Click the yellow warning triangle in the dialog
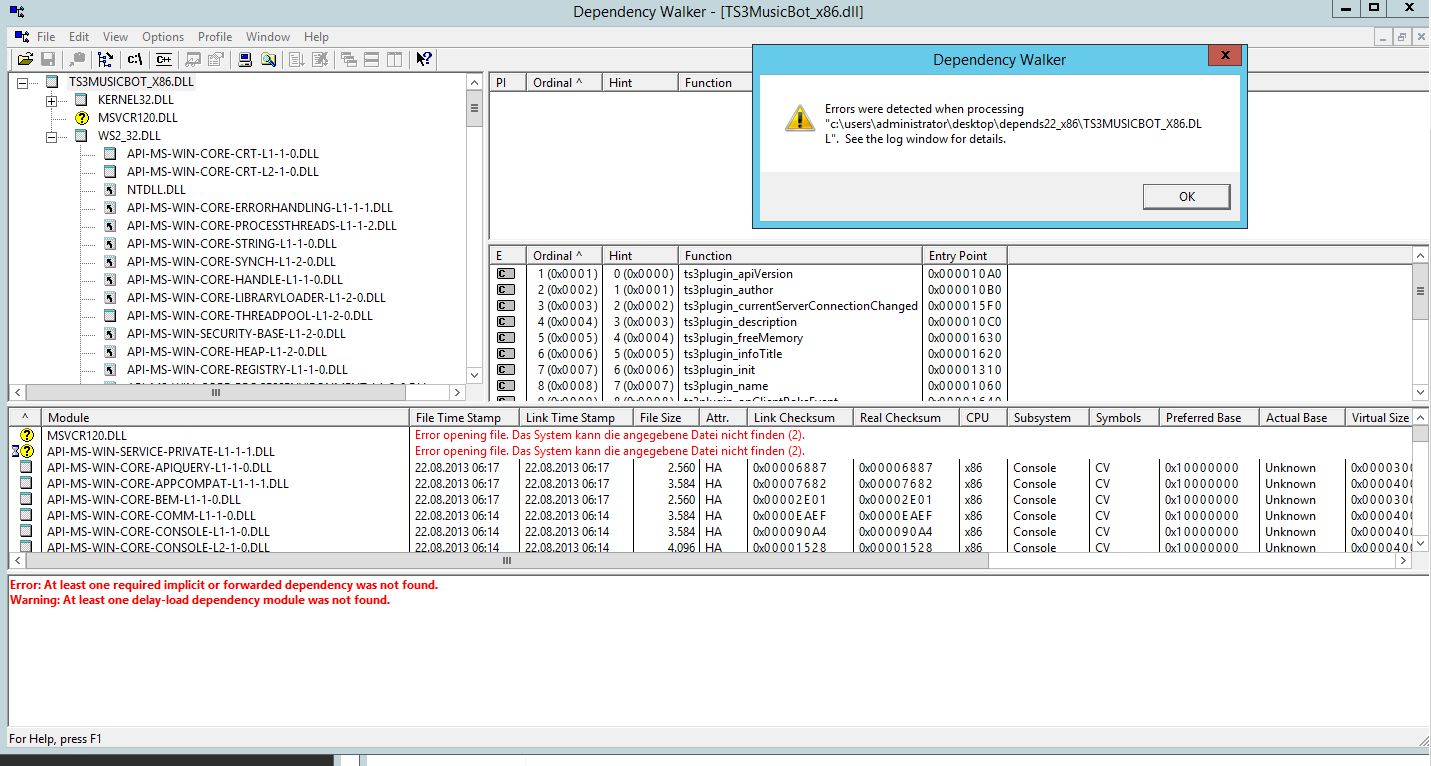This screenshot has width=1431, height=766. [799, 117]
